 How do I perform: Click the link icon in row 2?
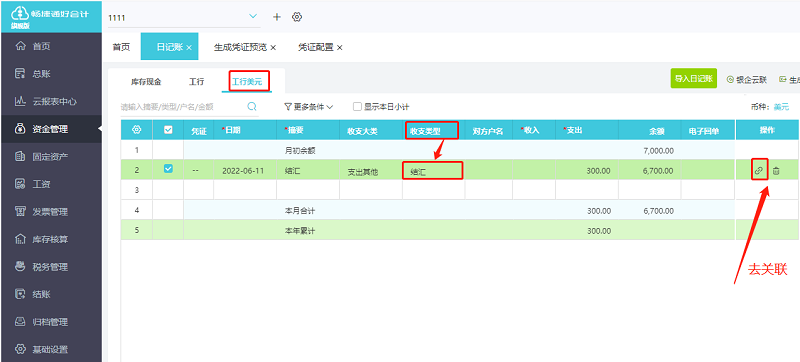coord(759,170)
